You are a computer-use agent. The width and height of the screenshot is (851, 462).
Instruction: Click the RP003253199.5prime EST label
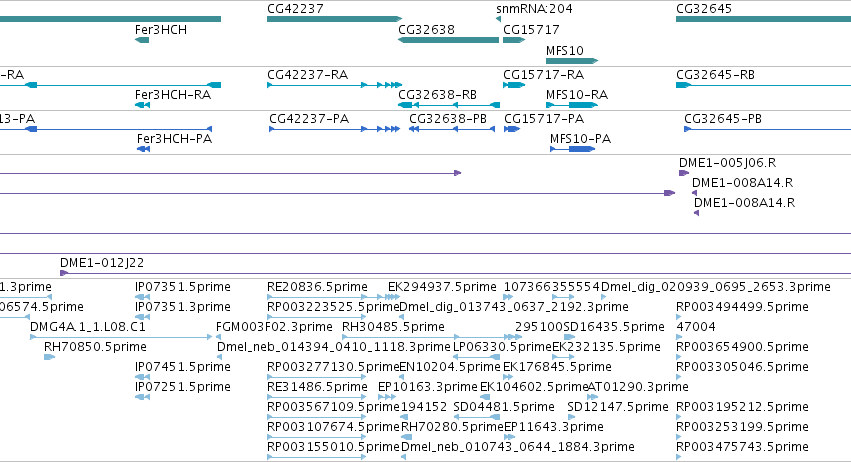click(x=742, y=427)
